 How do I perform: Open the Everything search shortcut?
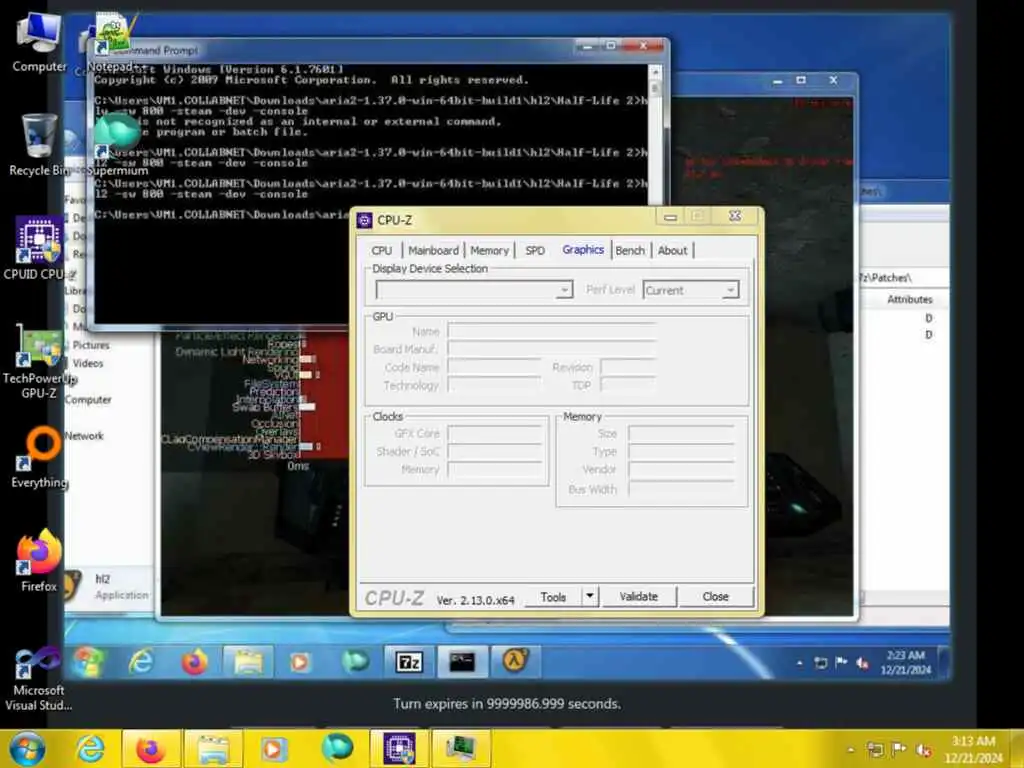[x=39, y=456]
